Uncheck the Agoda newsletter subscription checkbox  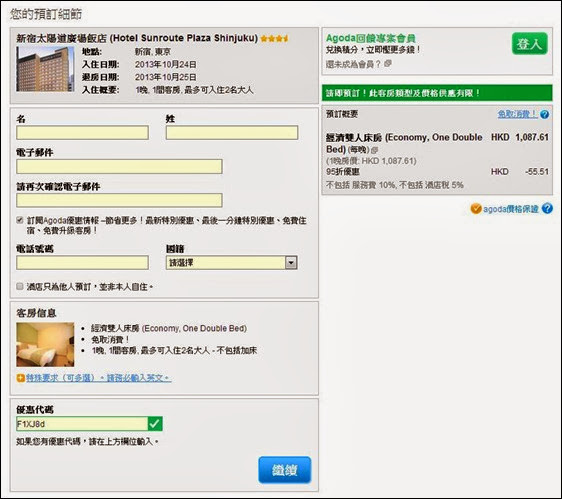(x=20, y=220)
